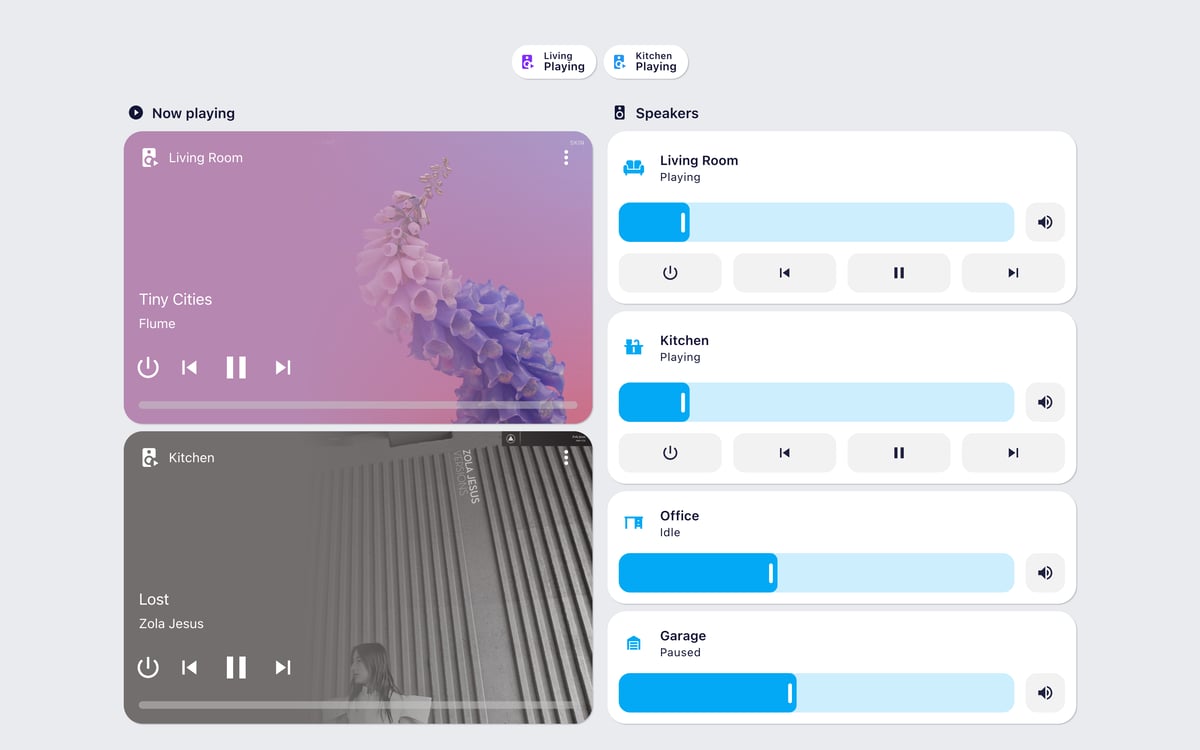Open Office speaker details via its name

point(679,516)
